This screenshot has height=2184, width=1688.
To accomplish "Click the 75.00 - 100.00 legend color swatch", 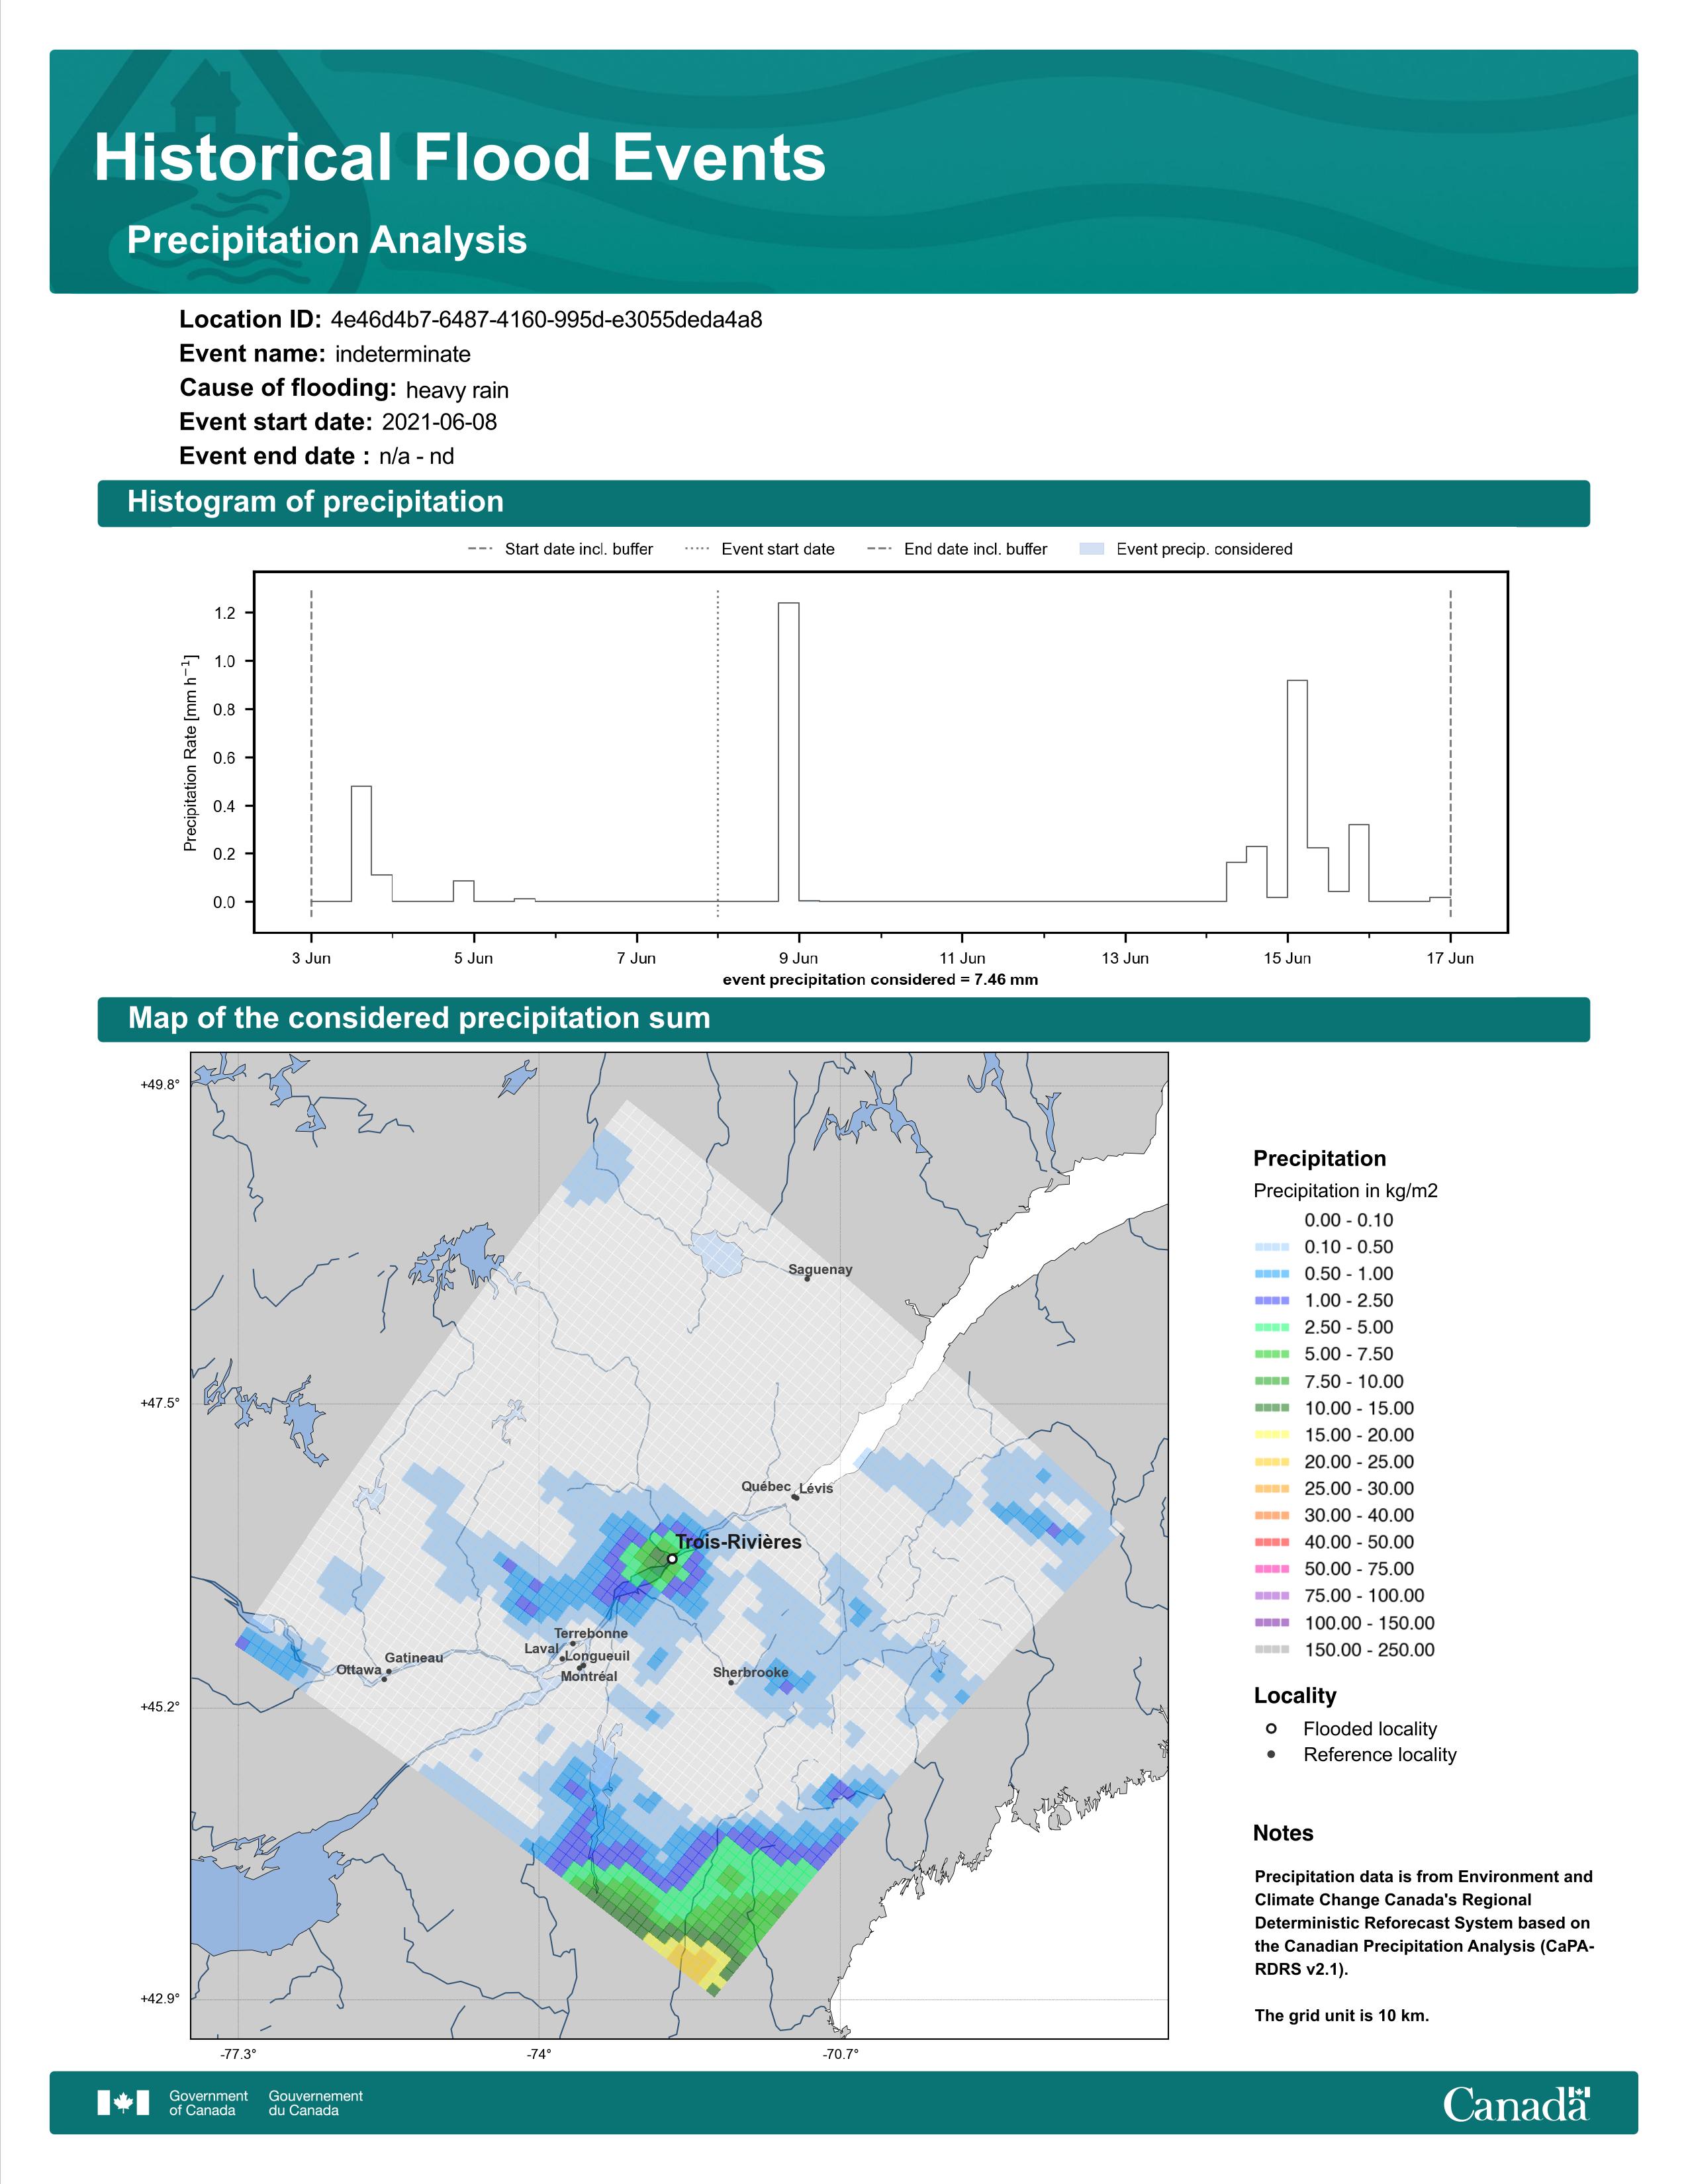I will tap(1272, 1596).
